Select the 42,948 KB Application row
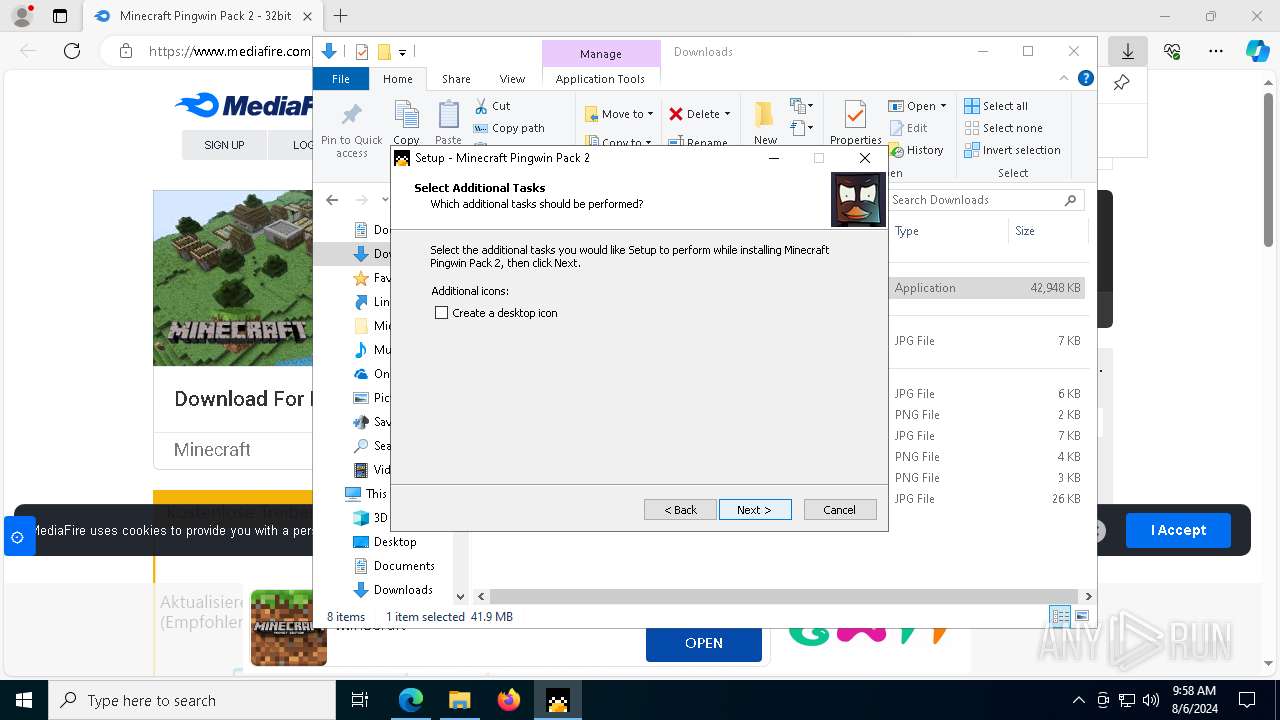This screenshot has width=1280, height=720. pyautogui.click(x=987, y=288)
